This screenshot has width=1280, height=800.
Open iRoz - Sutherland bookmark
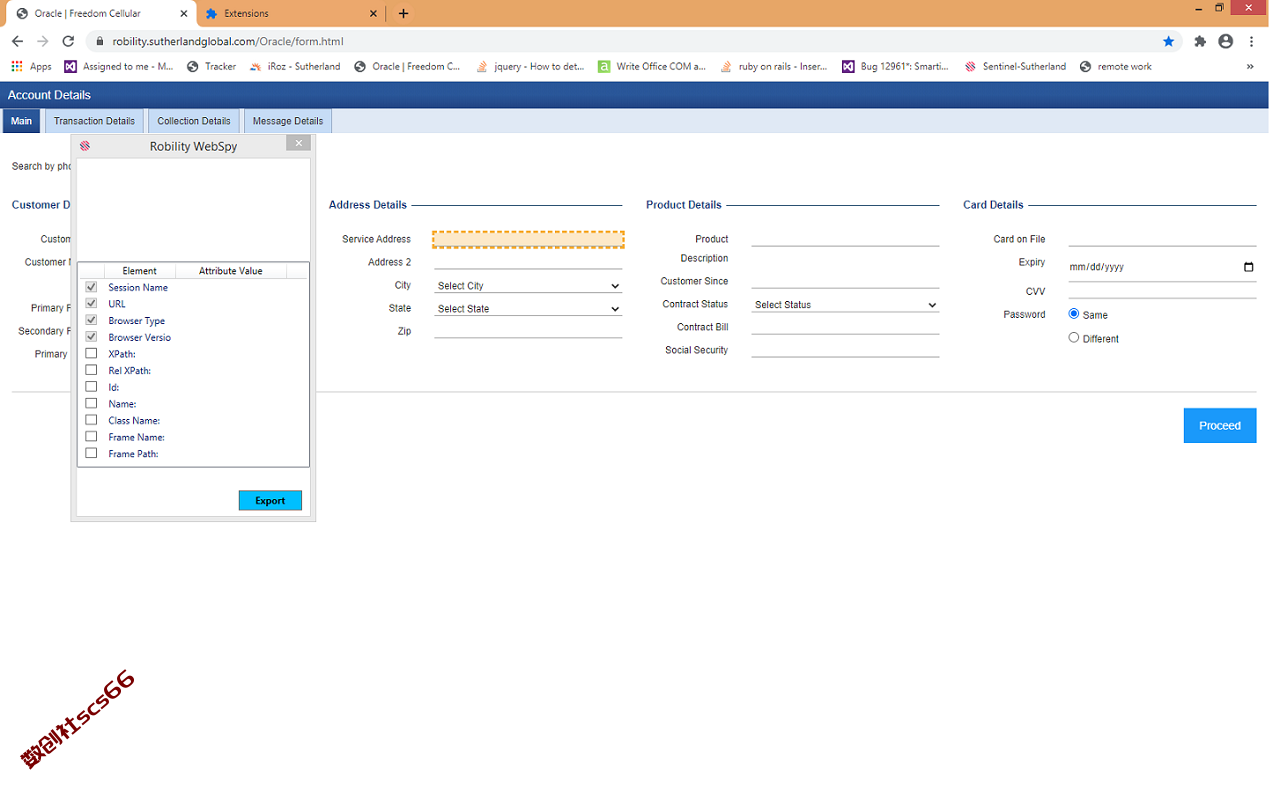(x=295, y=66)
